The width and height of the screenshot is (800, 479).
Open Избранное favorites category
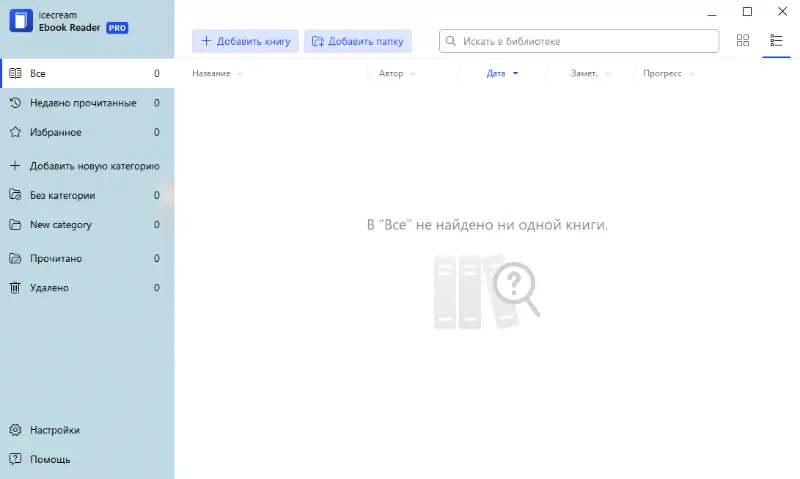(87, 133)
